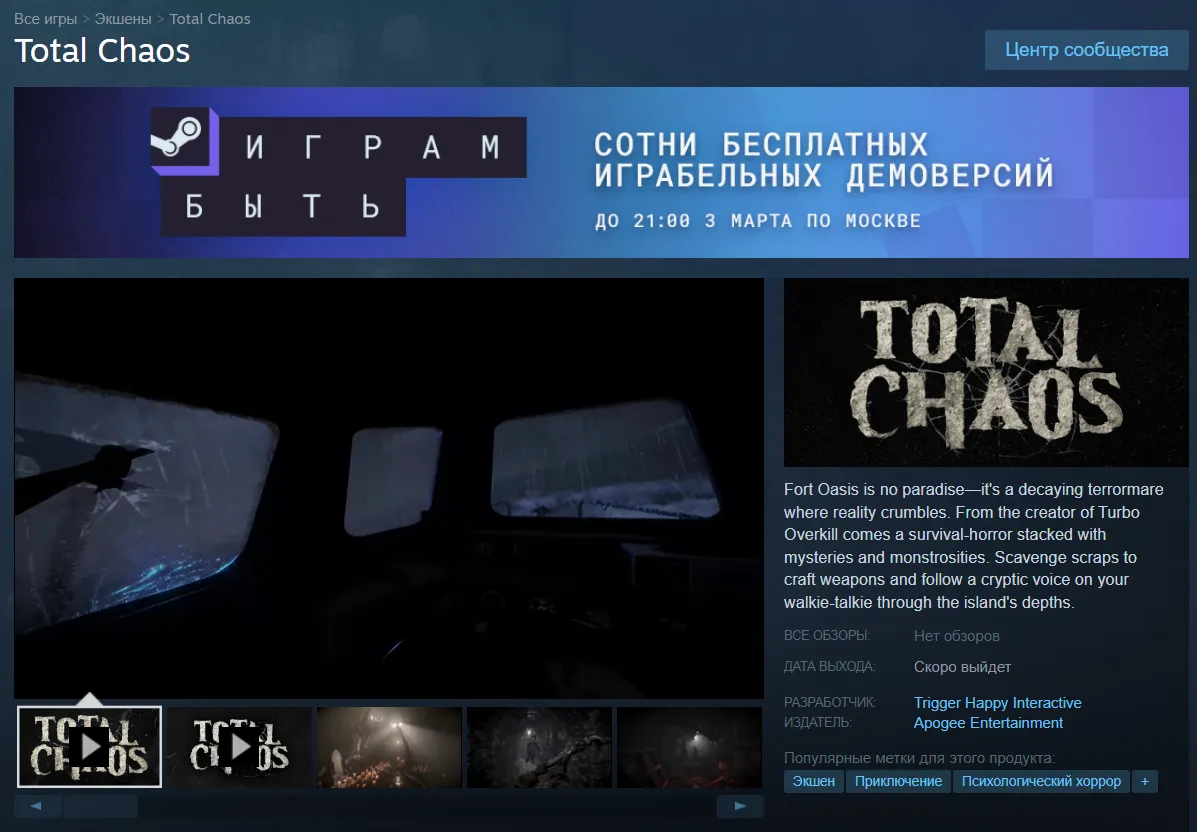
Task: Select the second trailer thumbnail with play icon
Action: click(x=239, y=747)
